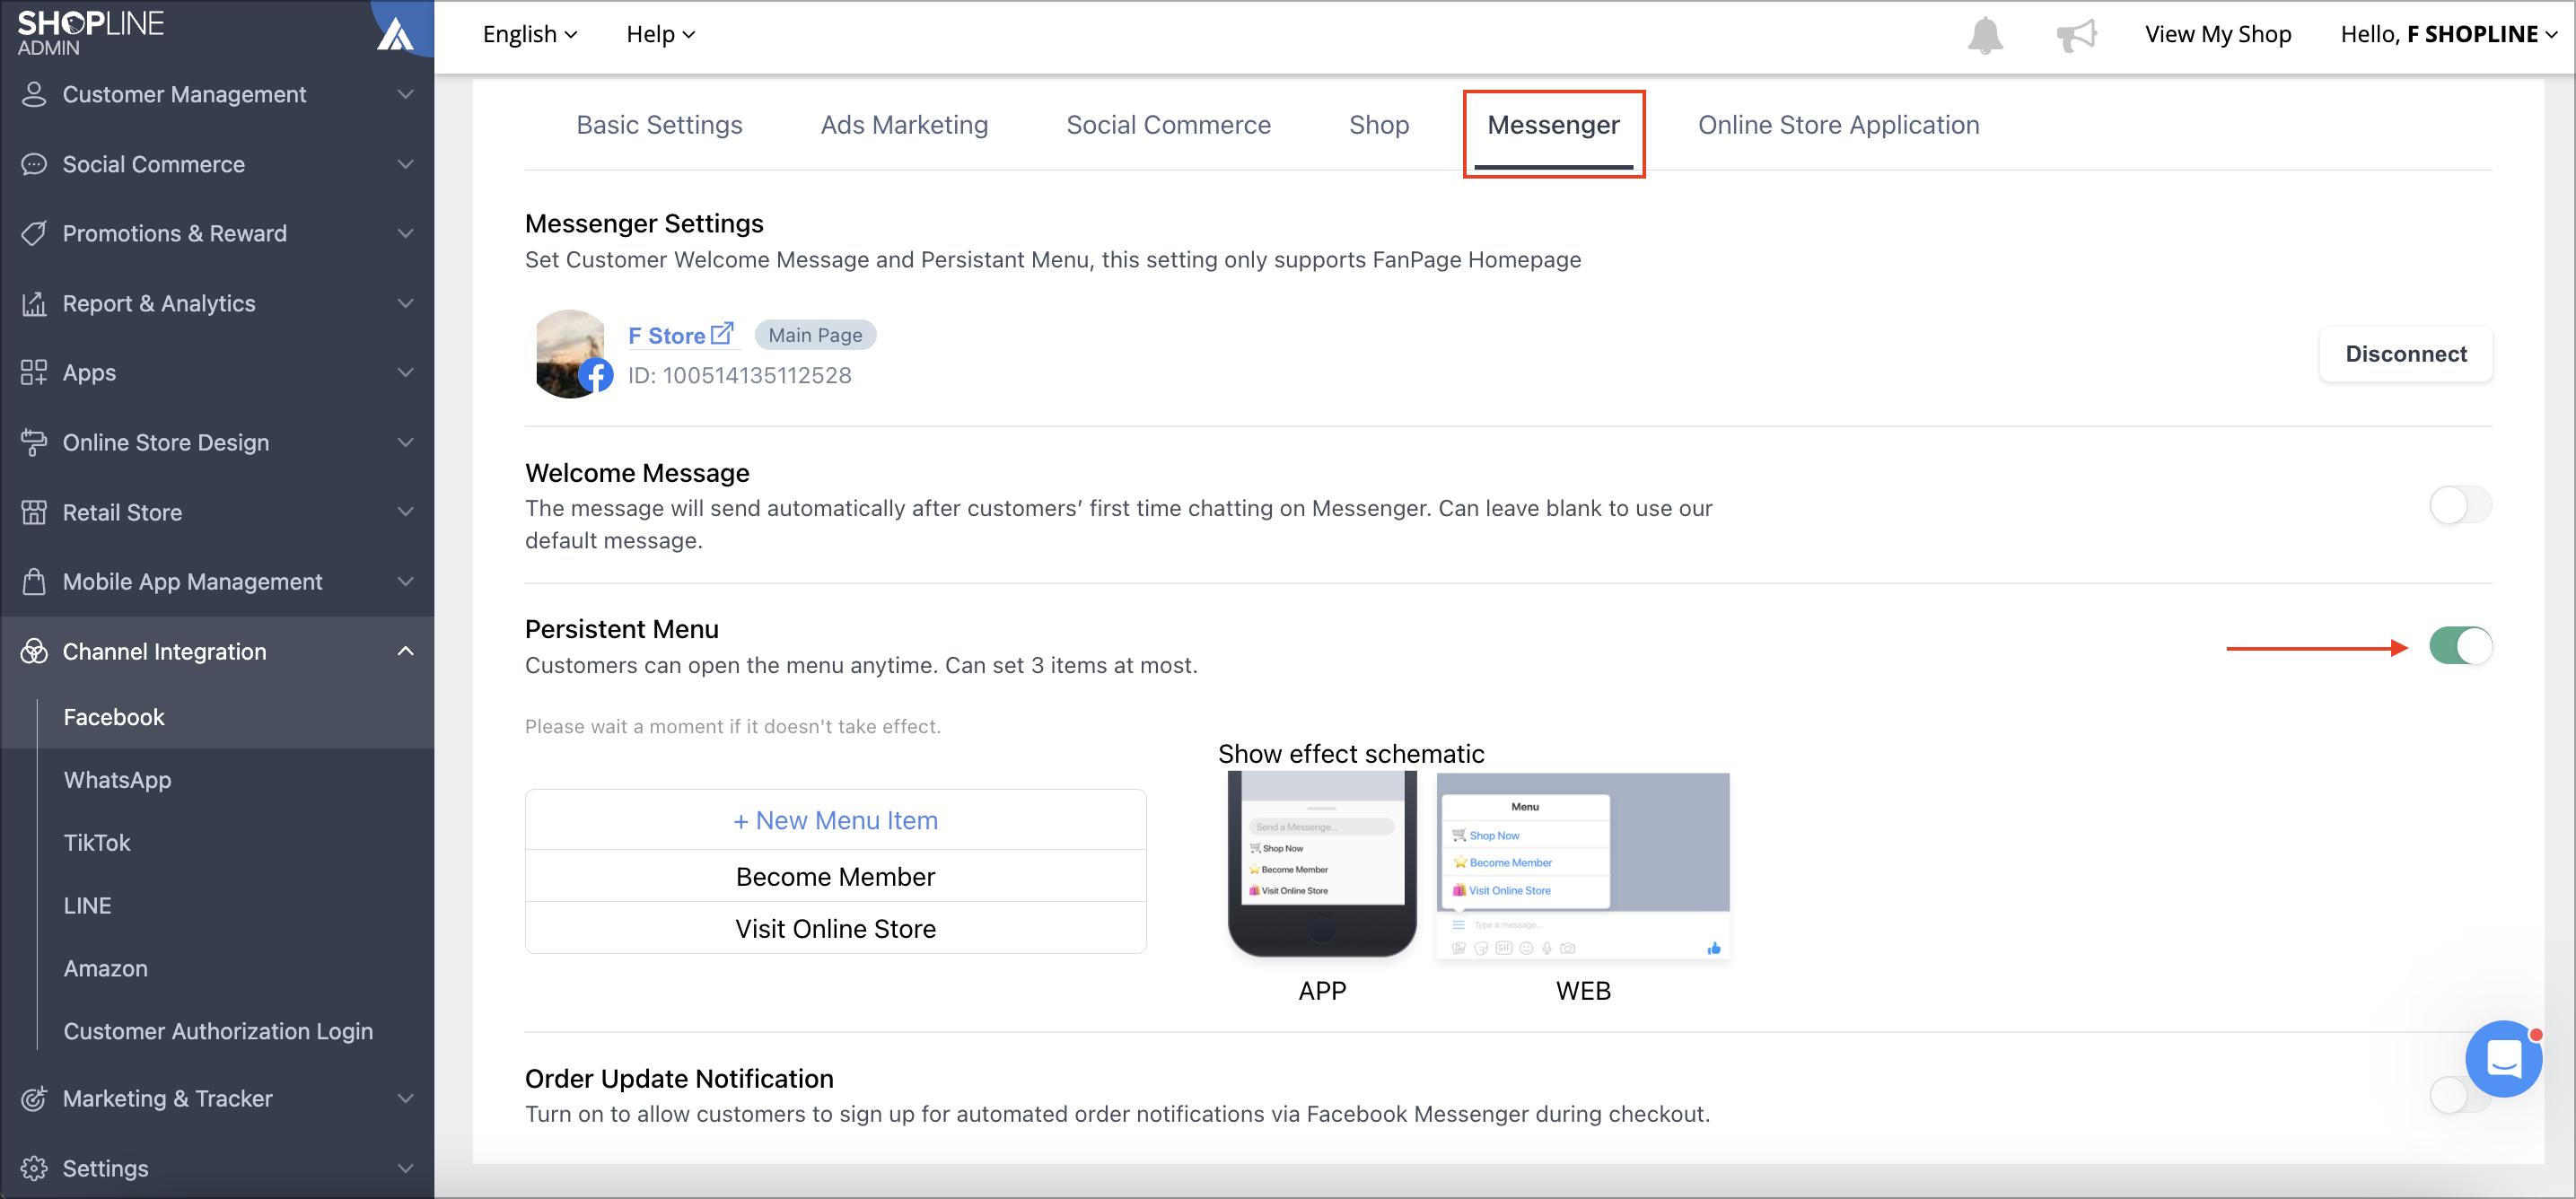This screenshot has width=2576, height=1199.
Task: Collapse the Channel Integration section
Action: coord(405,651)
